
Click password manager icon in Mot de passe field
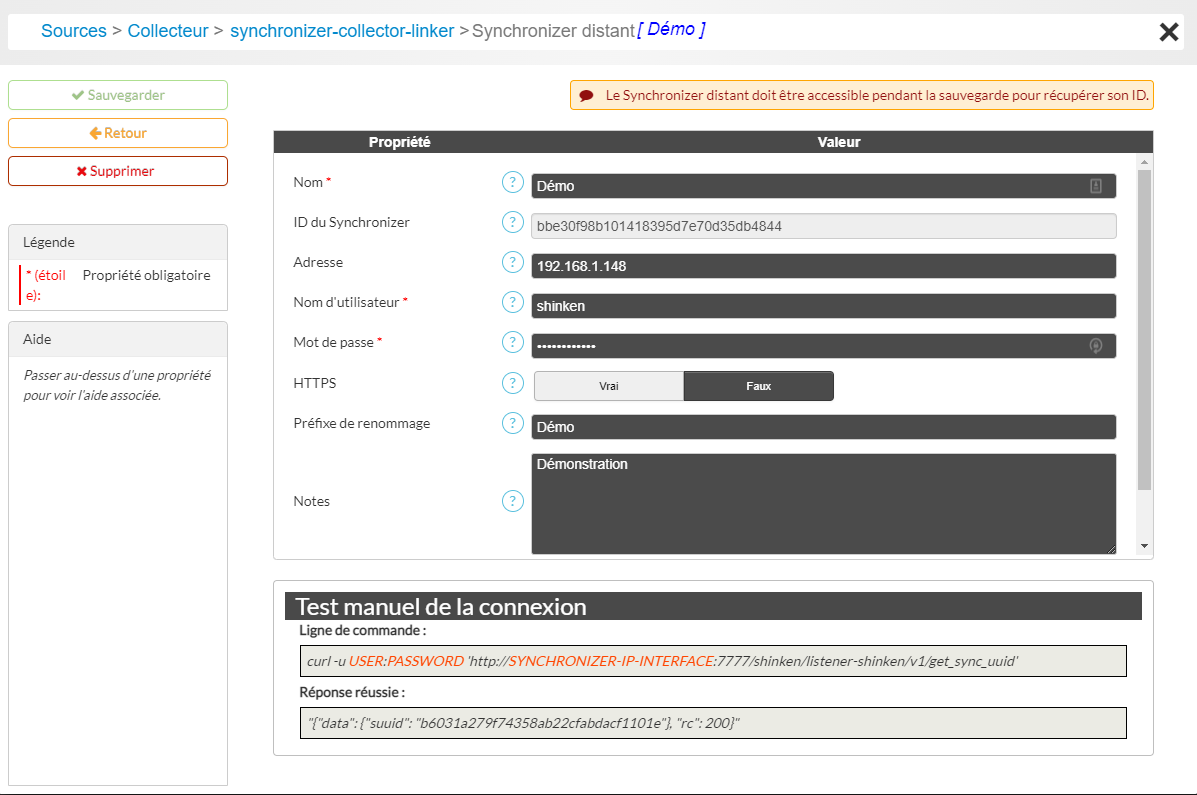pos(1096,346)
